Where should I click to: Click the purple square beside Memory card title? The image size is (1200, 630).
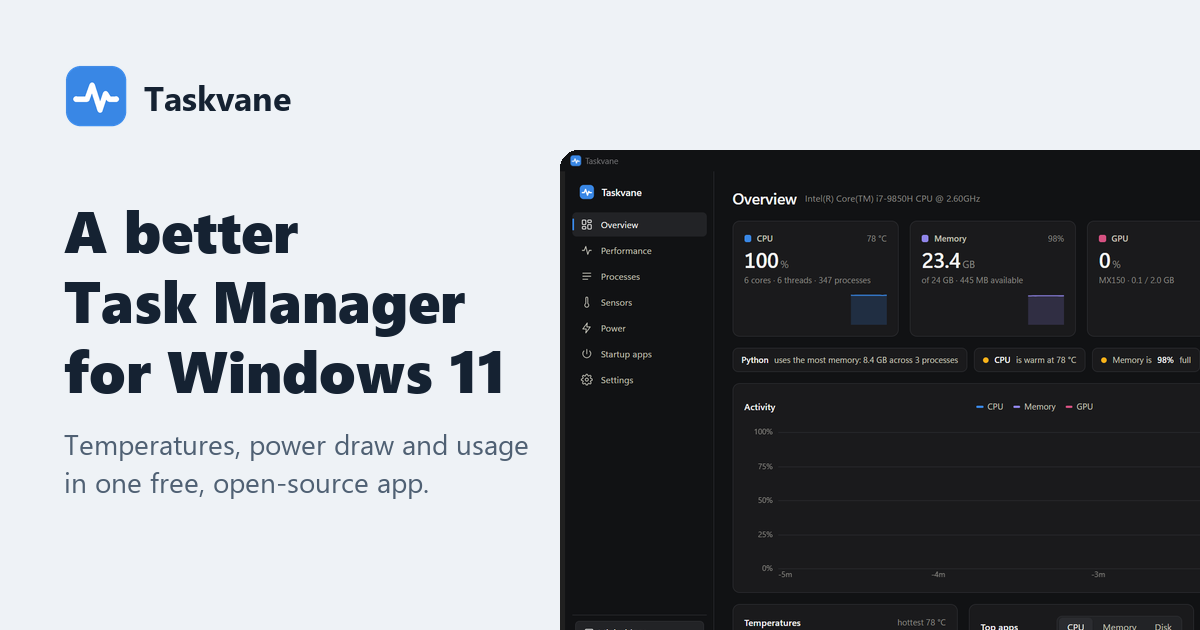(925, 239)
